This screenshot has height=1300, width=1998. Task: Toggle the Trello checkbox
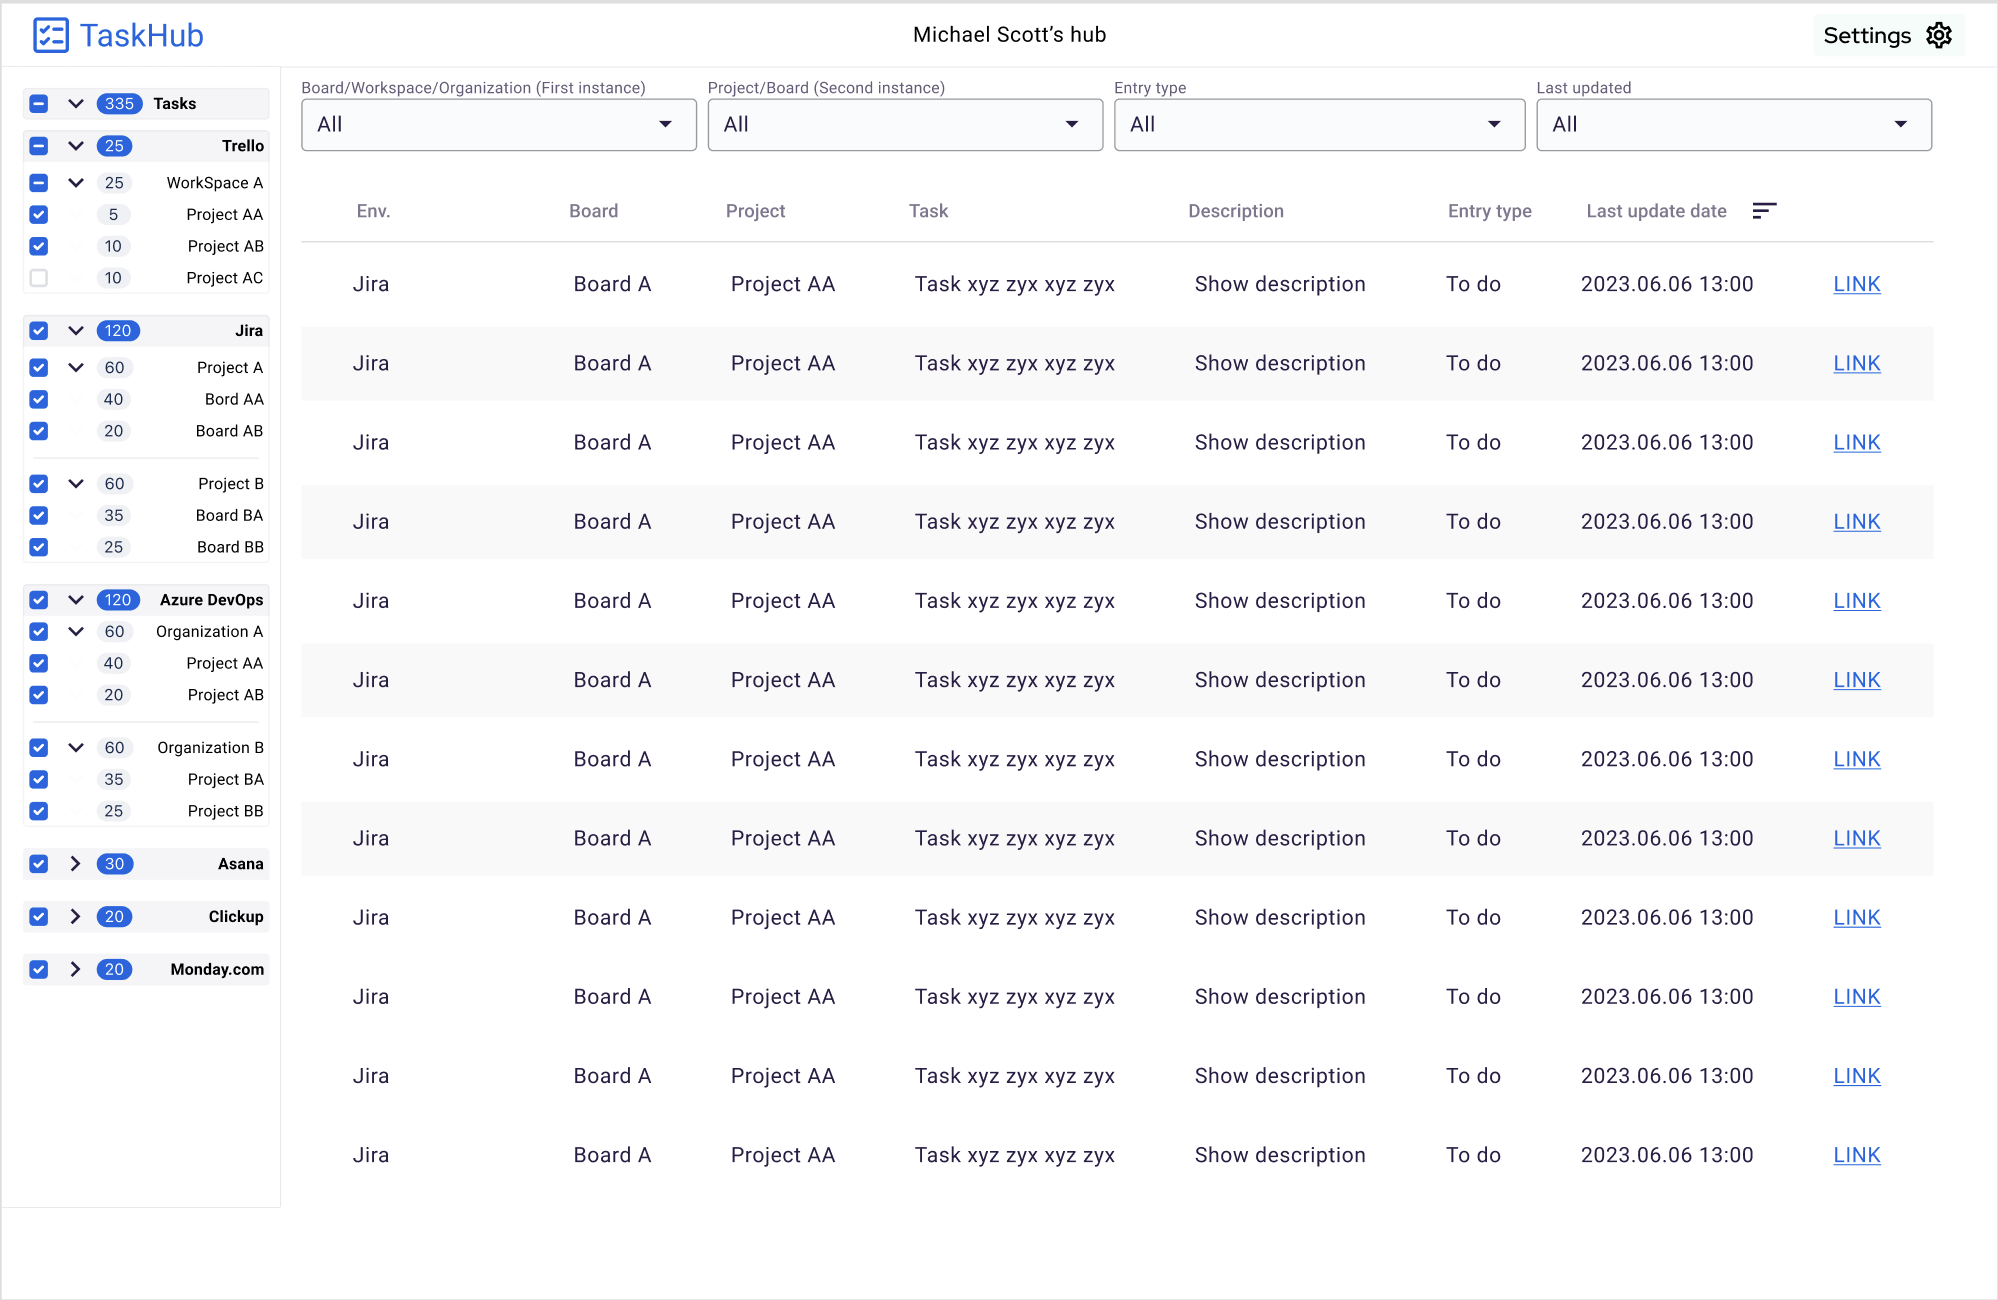tap(39, 146)
